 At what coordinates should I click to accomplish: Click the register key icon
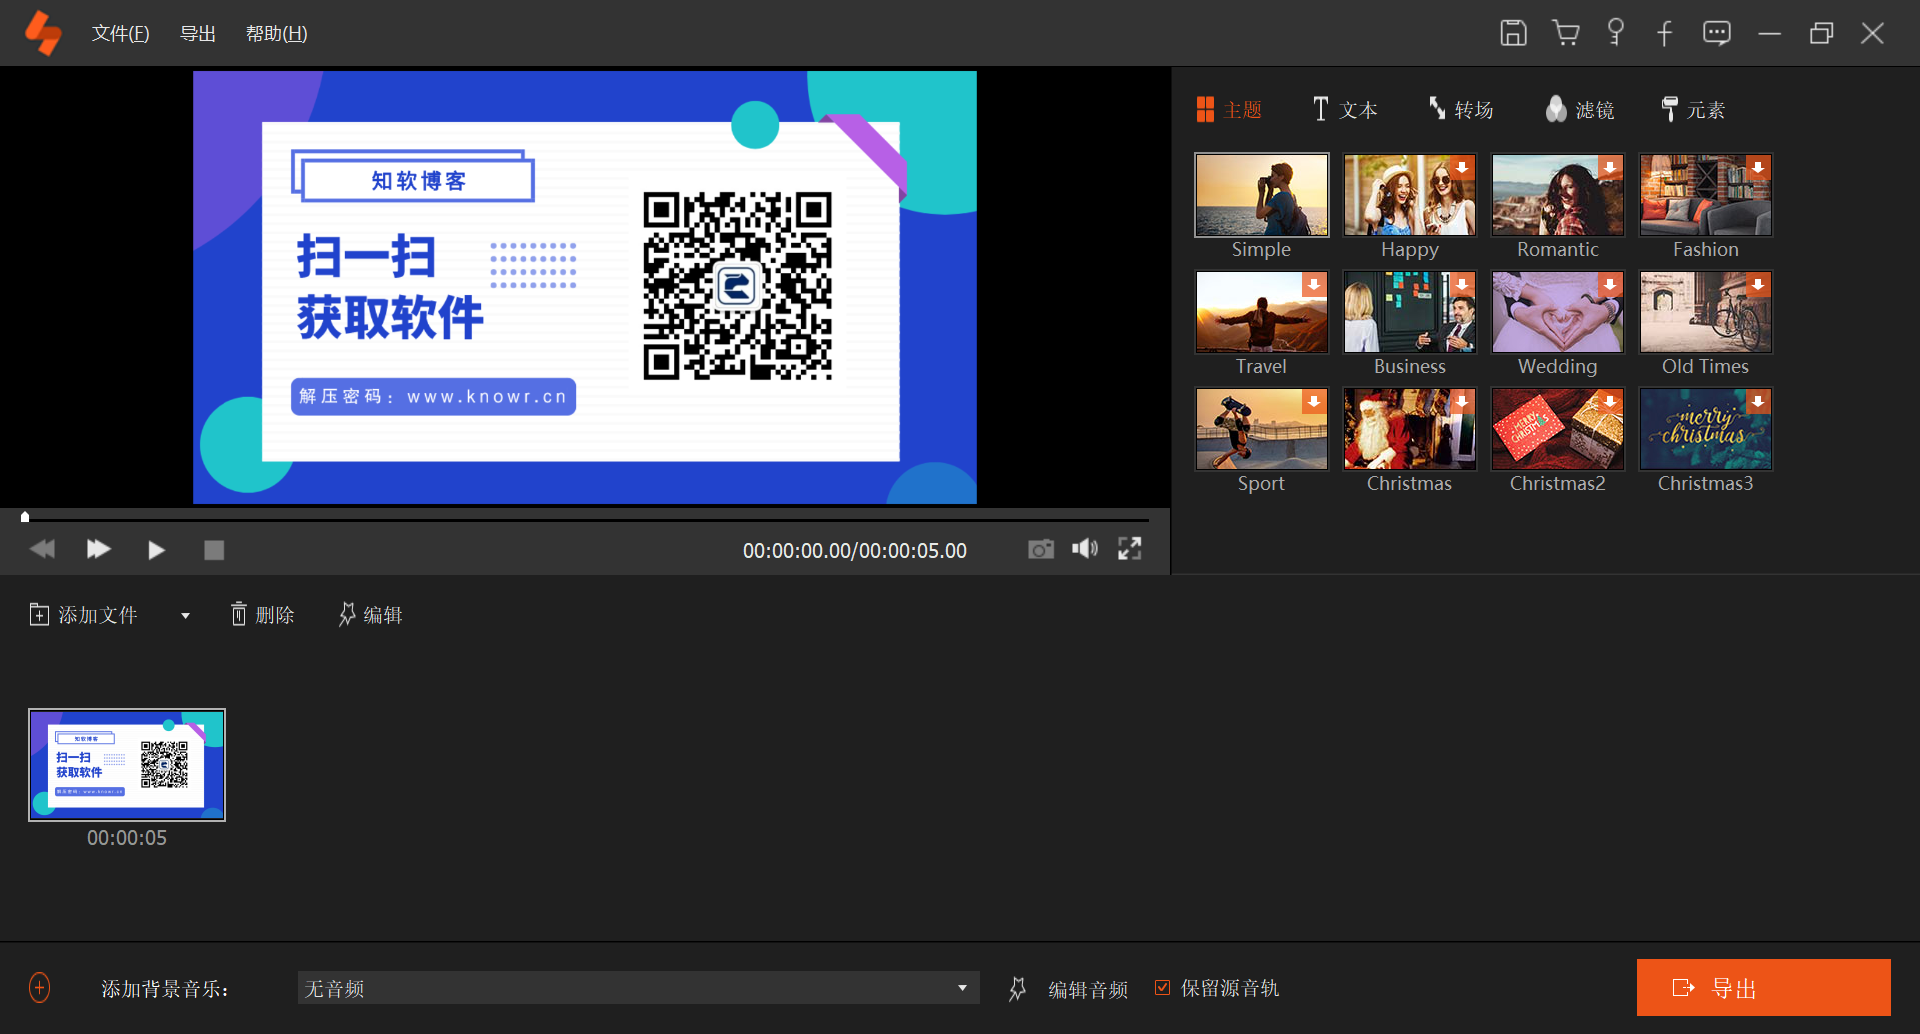click(1615, 33)
